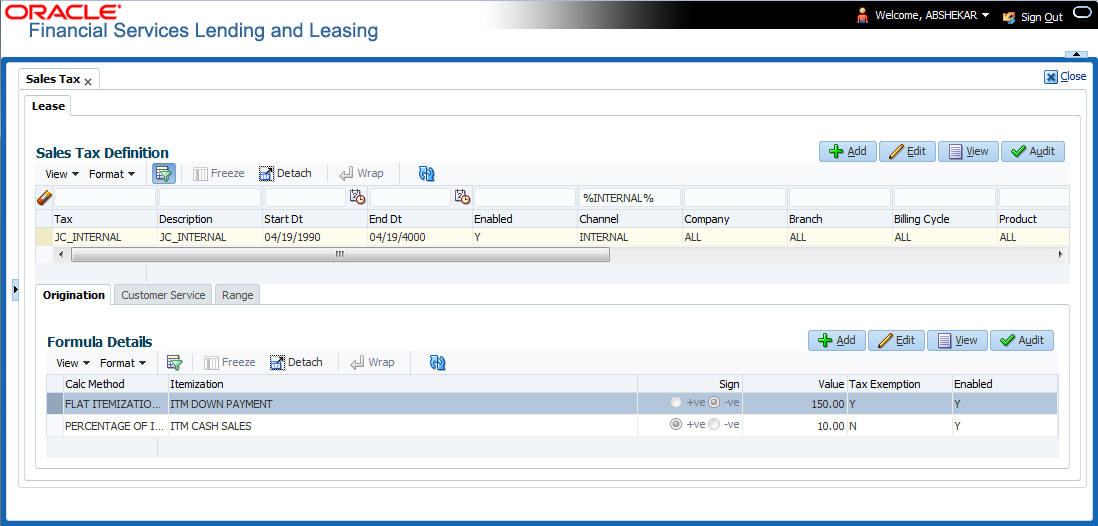Screen dimensions: 1098x526
Task: Click the scrollbar left arrow in Sales Tax table
Action: point(61,254)
